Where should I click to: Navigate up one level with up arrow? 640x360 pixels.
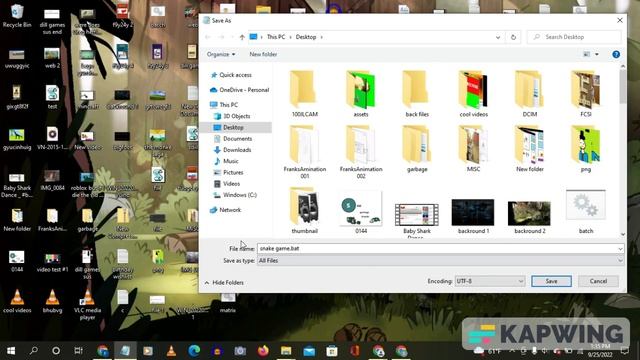point(242,37)
